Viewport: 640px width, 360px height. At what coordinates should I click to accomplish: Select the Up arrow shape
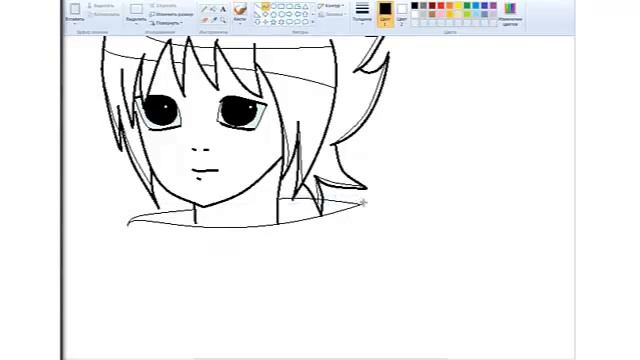tap(305, 14)
